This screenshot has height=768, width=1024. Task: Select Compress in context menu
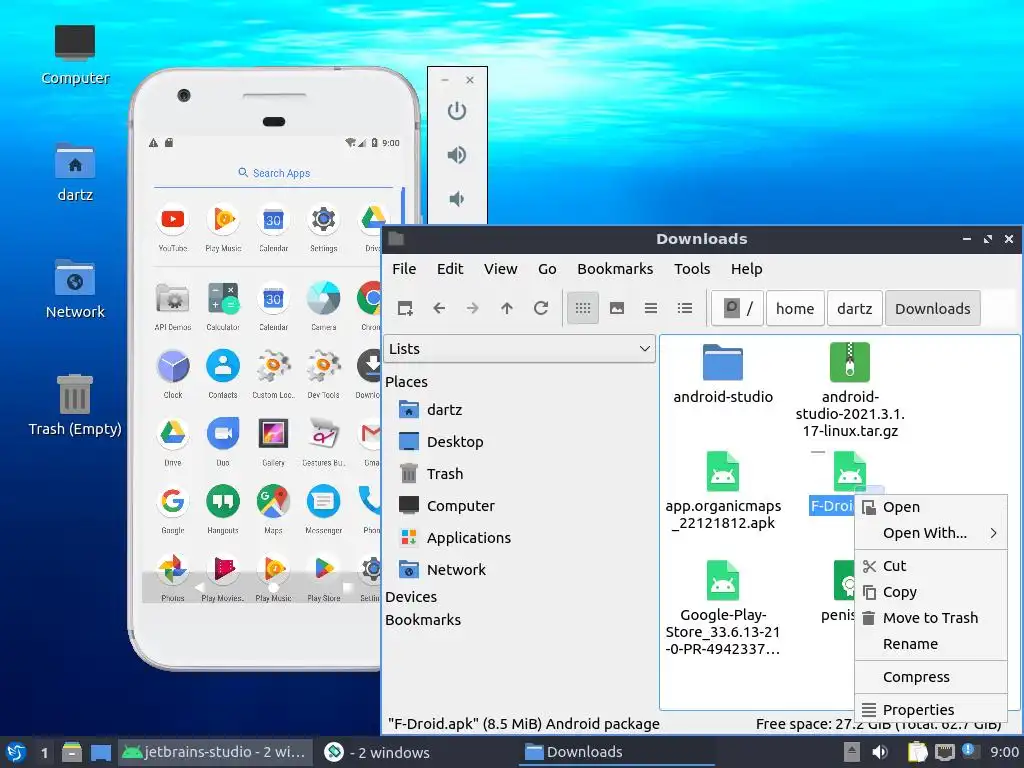click(931, 677)
